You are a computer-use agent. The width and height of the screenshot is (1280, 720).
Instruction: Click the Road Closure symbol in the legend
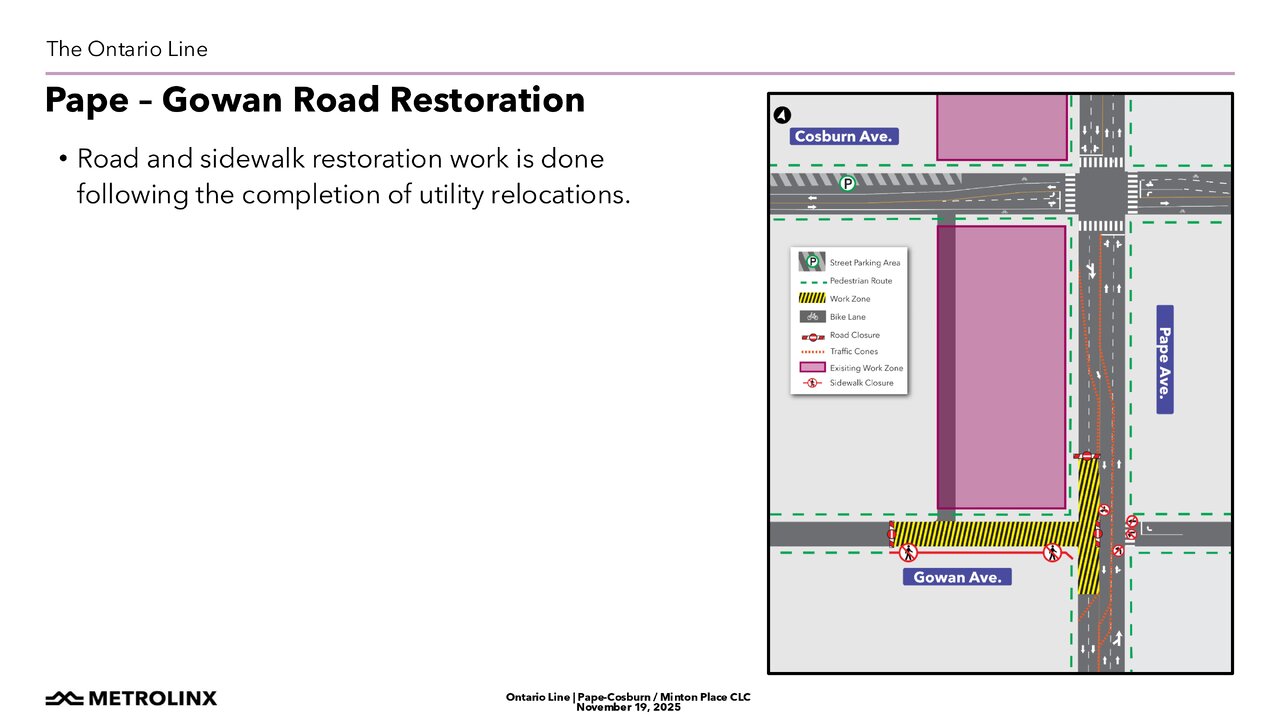(x=812, y=335)
